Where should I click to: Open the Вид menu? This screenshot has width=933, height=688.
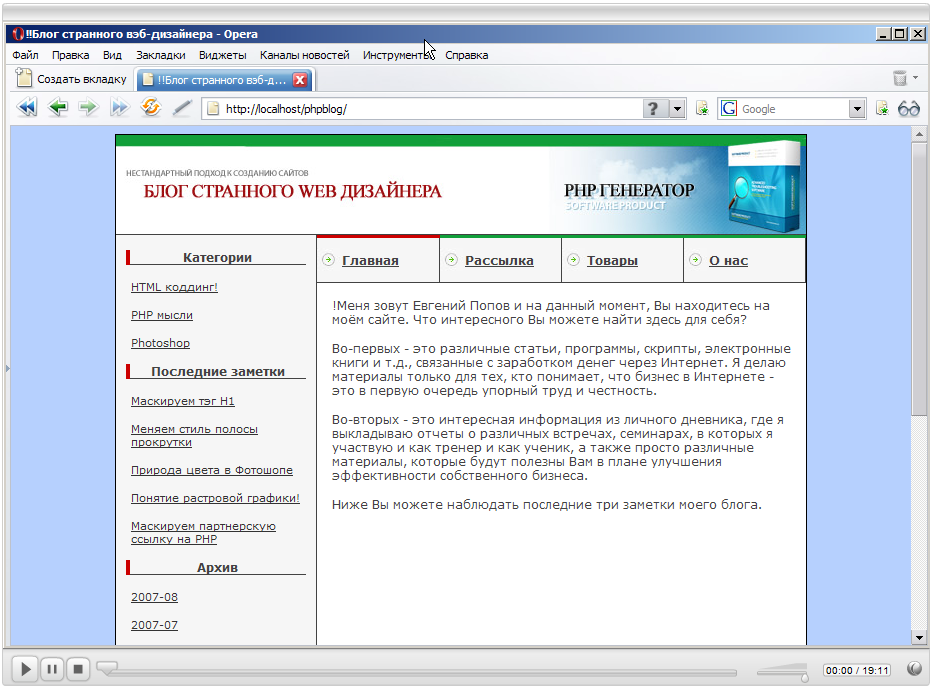pyautogui.click(x=112, y=55)
